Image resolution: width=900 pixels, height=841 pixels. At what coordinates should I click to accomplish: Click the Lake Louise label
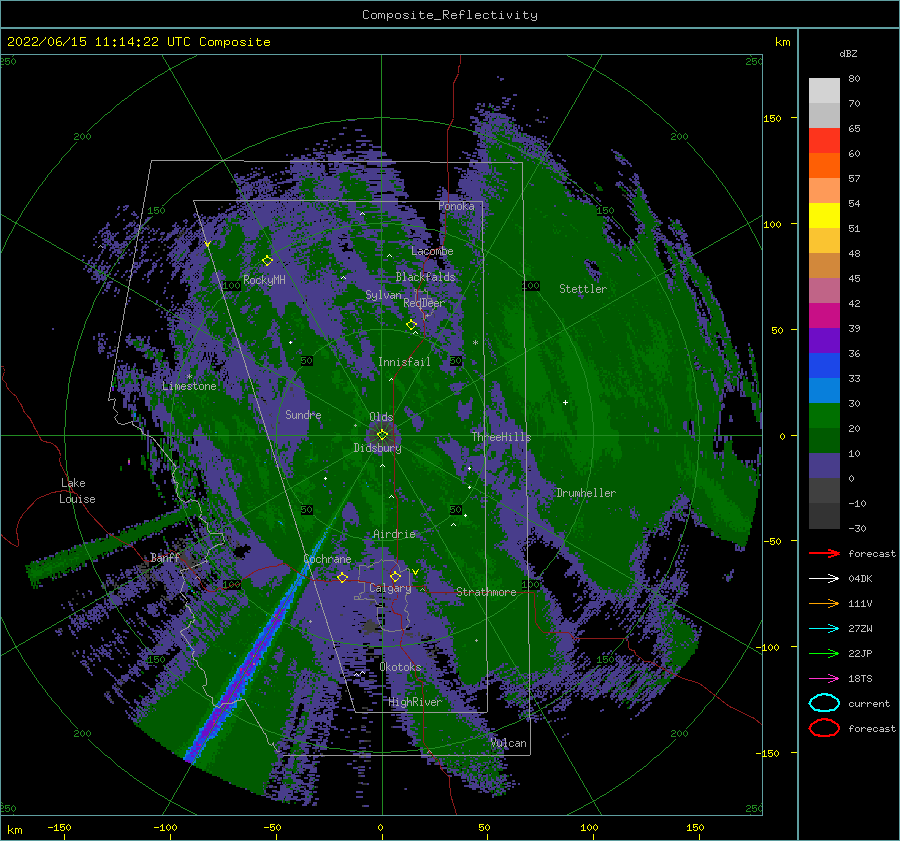pyautogui.click(x=77, y=491)
